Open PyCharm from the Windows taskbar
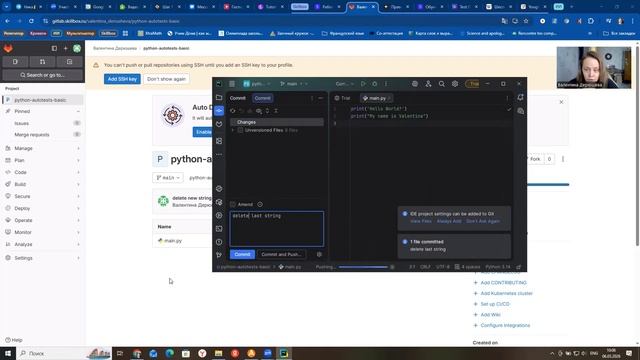This screenshot has height=360, width=640. (284, 353)
